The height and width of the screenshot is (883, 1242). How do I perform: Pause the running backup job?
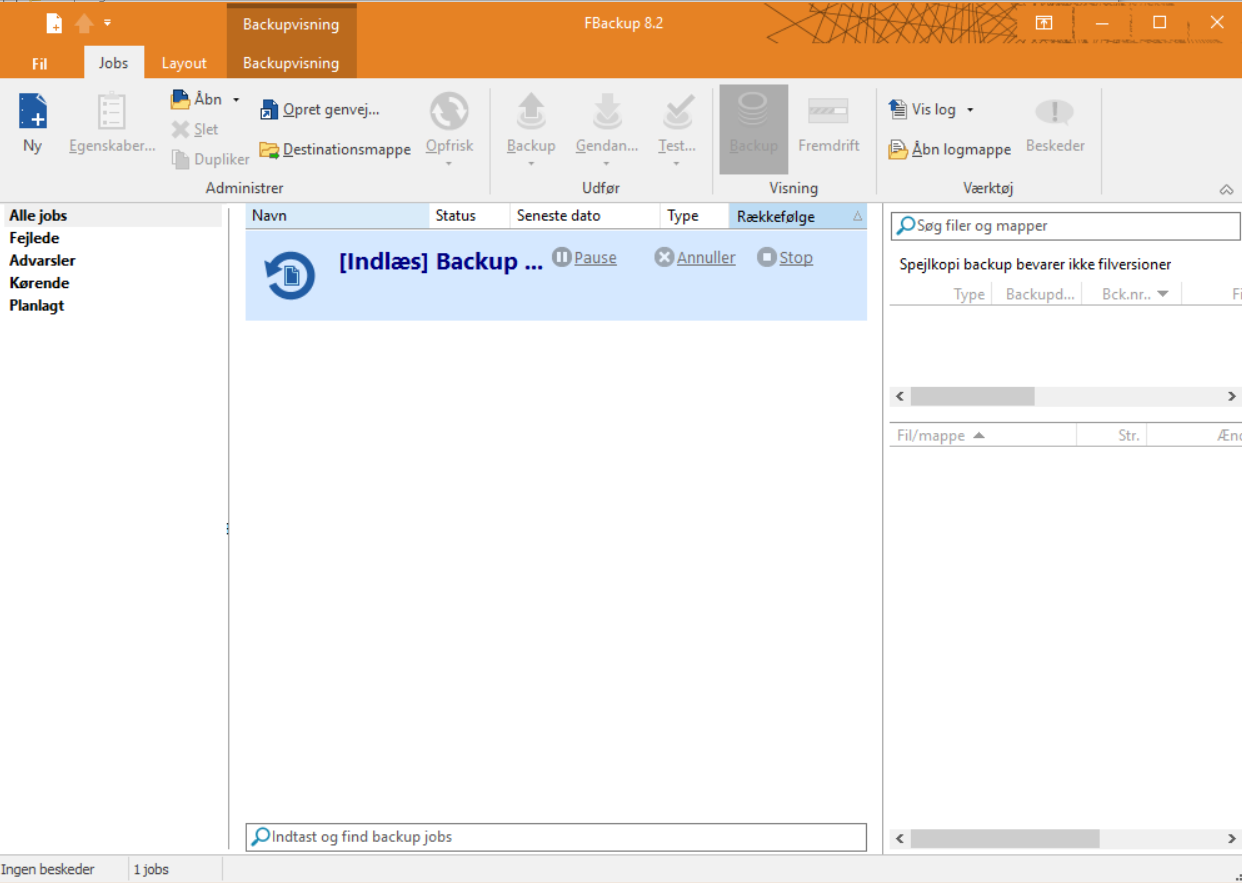point(584,258)
